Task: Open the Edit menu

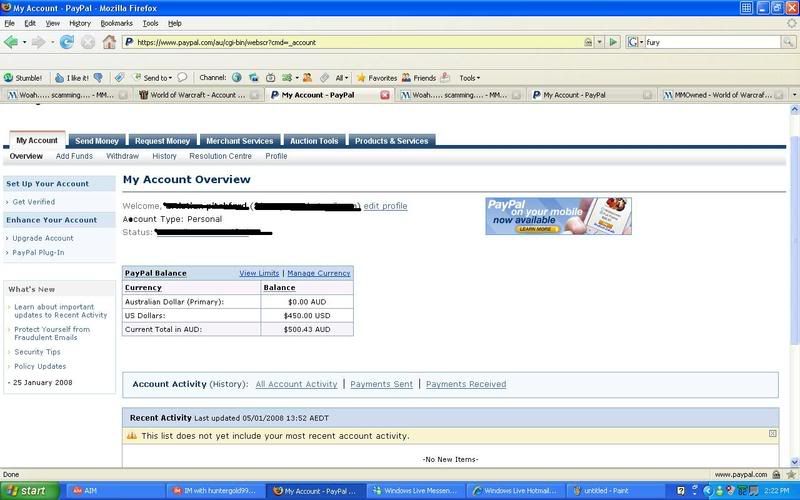Action: [x=30, y=23]
